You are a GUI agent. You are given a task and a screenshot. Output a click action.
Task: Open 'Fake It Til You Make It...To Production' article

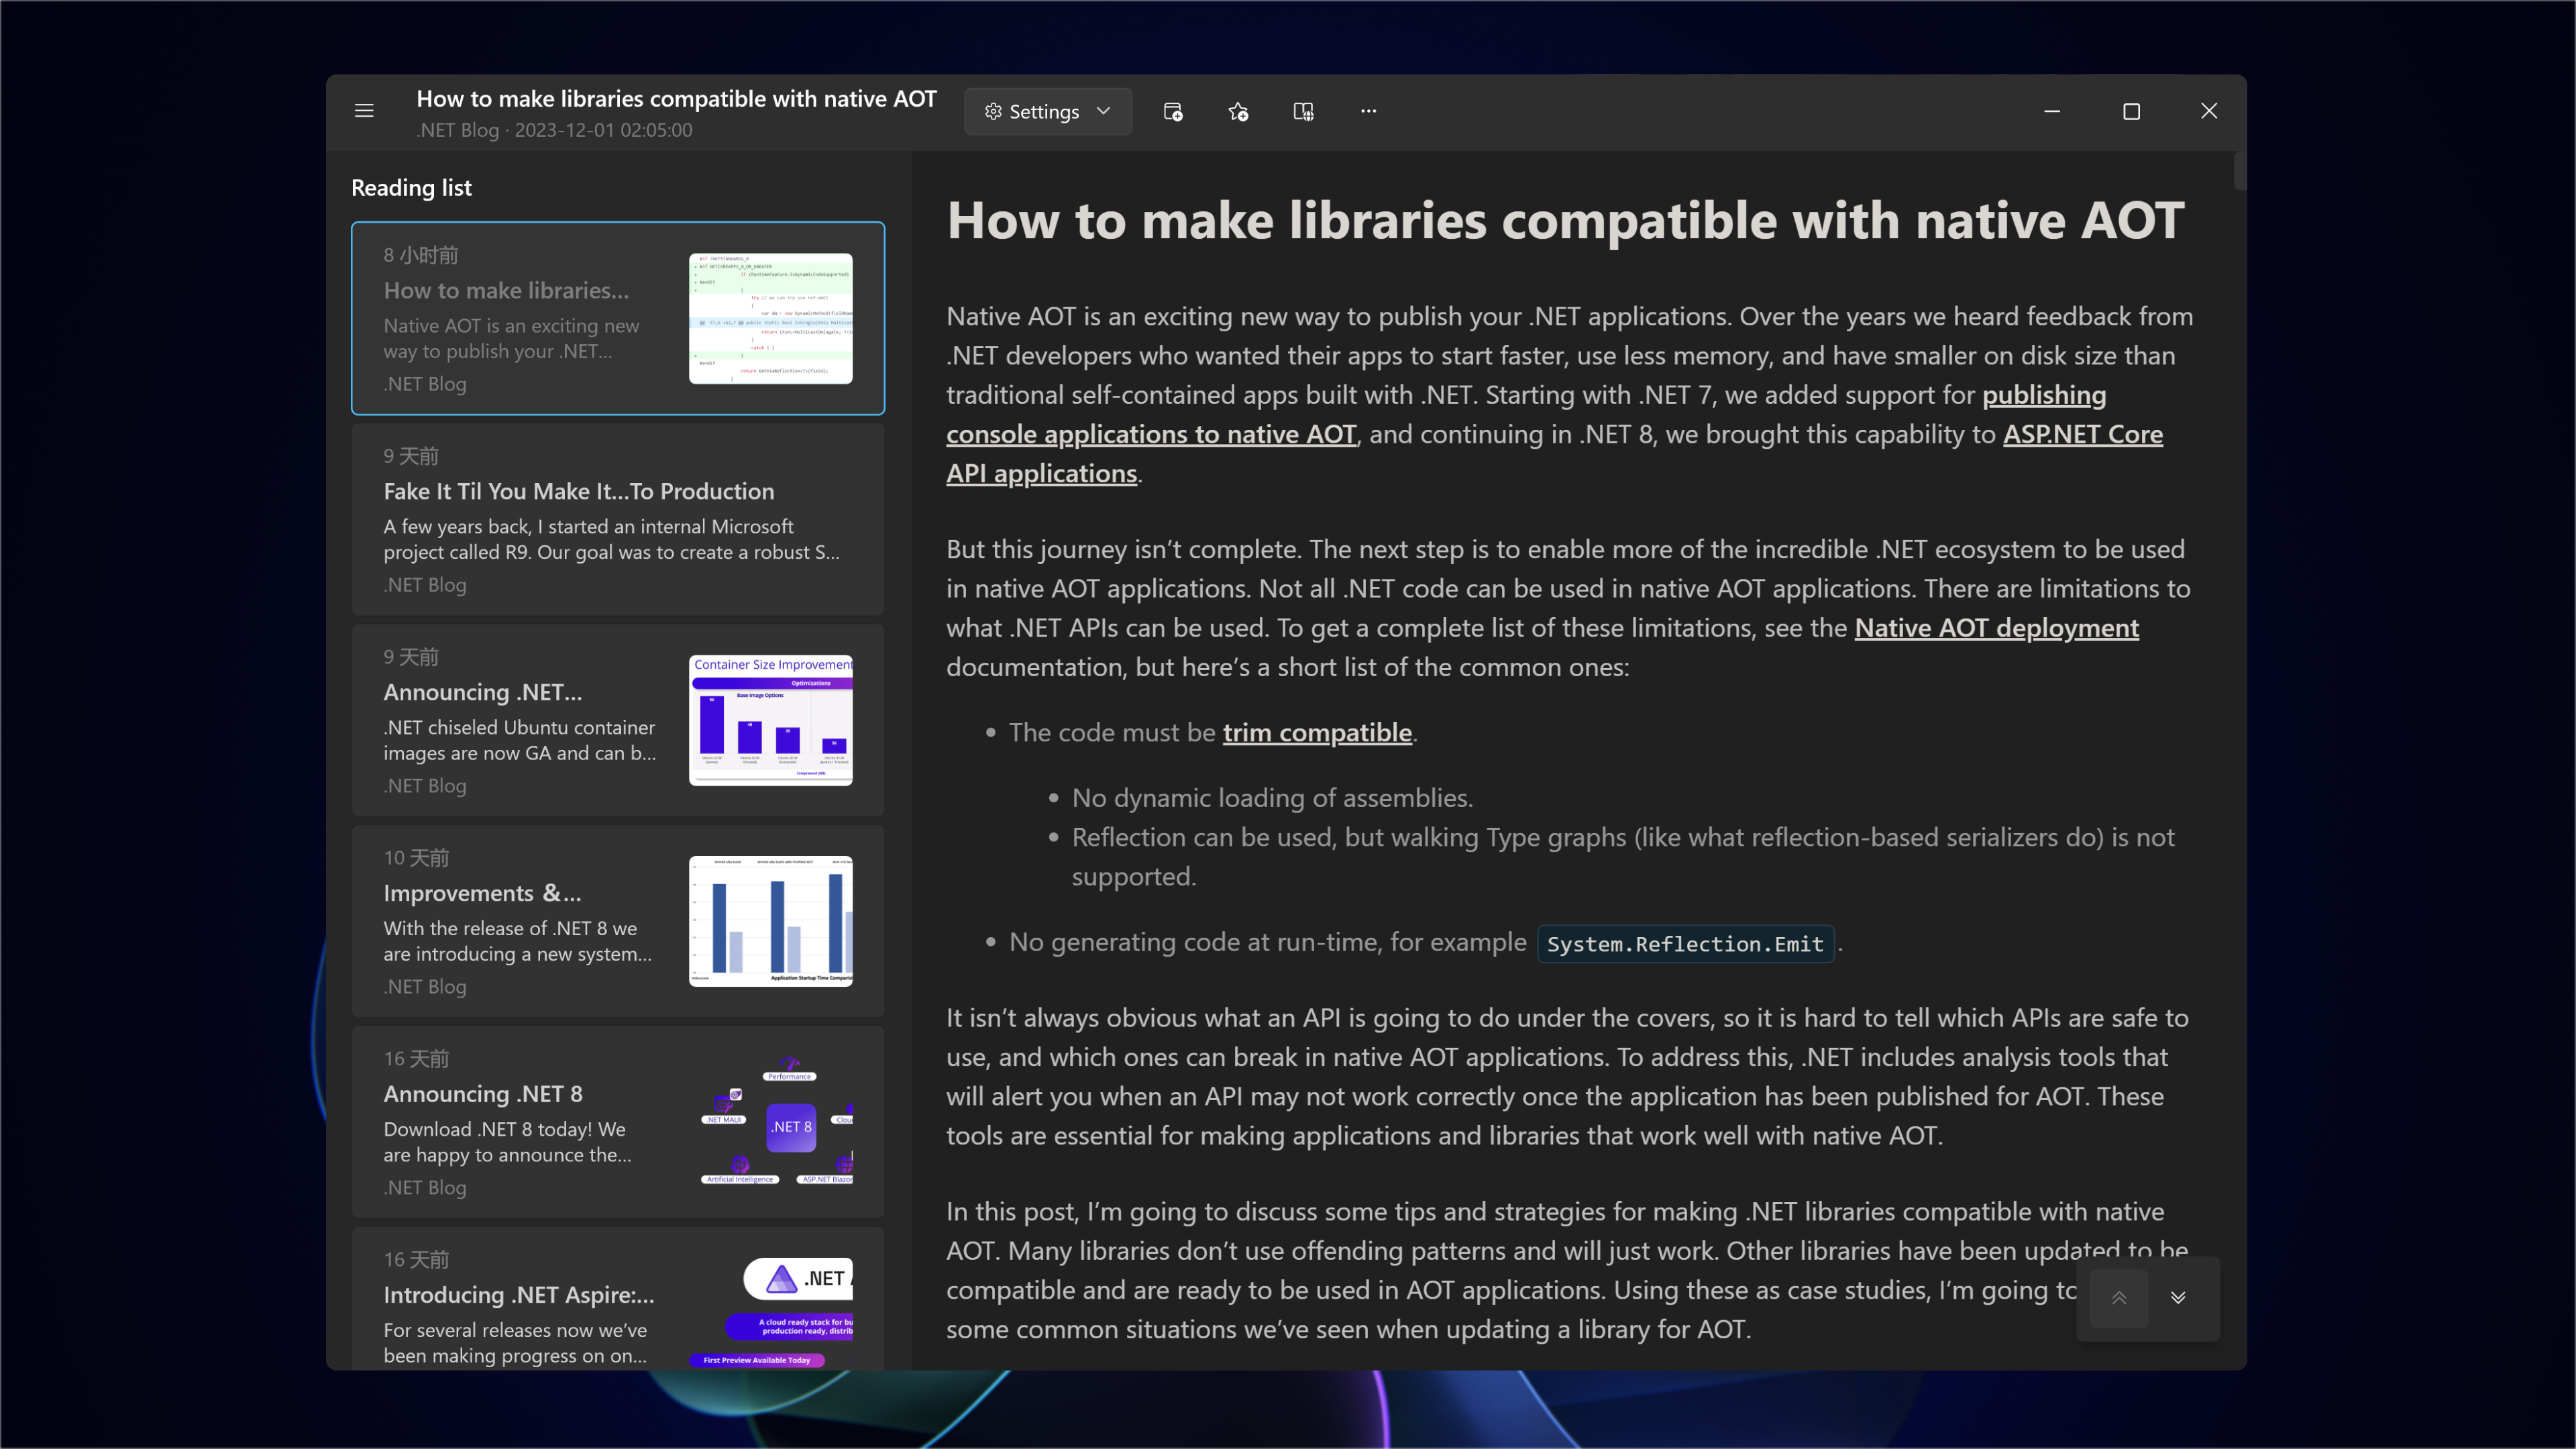coord(618,519)
